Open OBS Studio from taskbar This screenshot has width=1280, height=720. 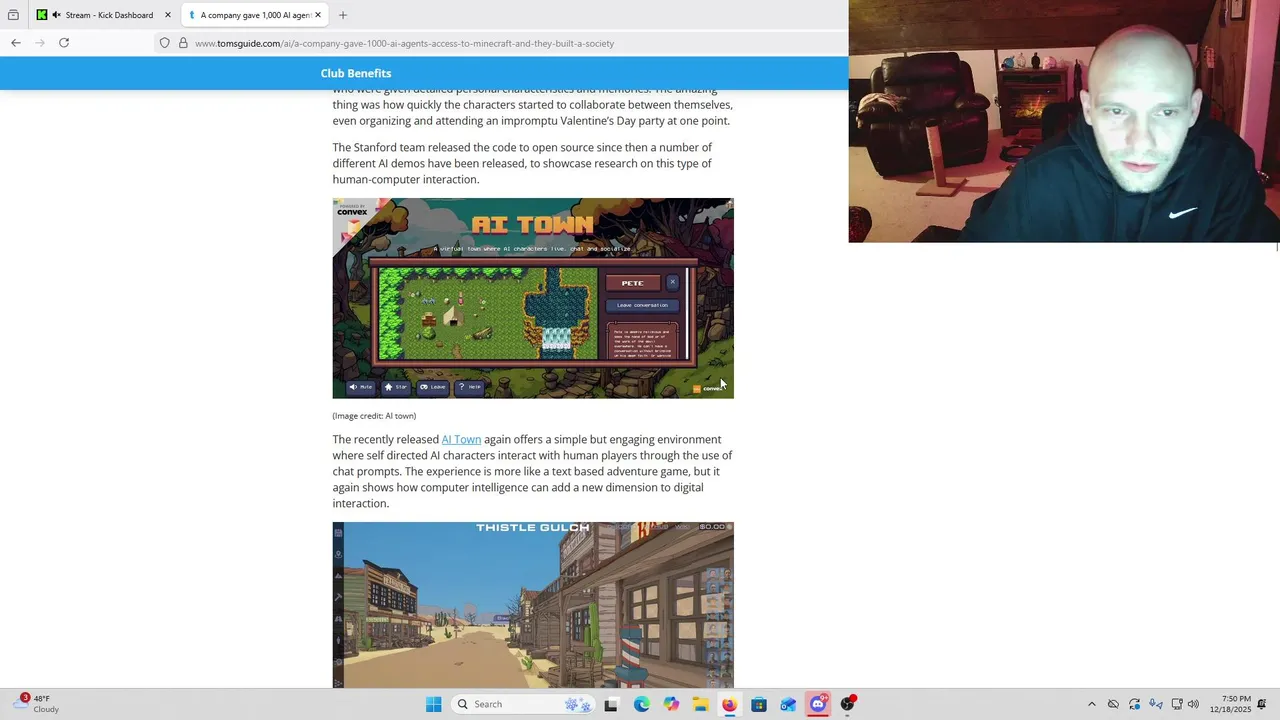(x=848, y=704)
